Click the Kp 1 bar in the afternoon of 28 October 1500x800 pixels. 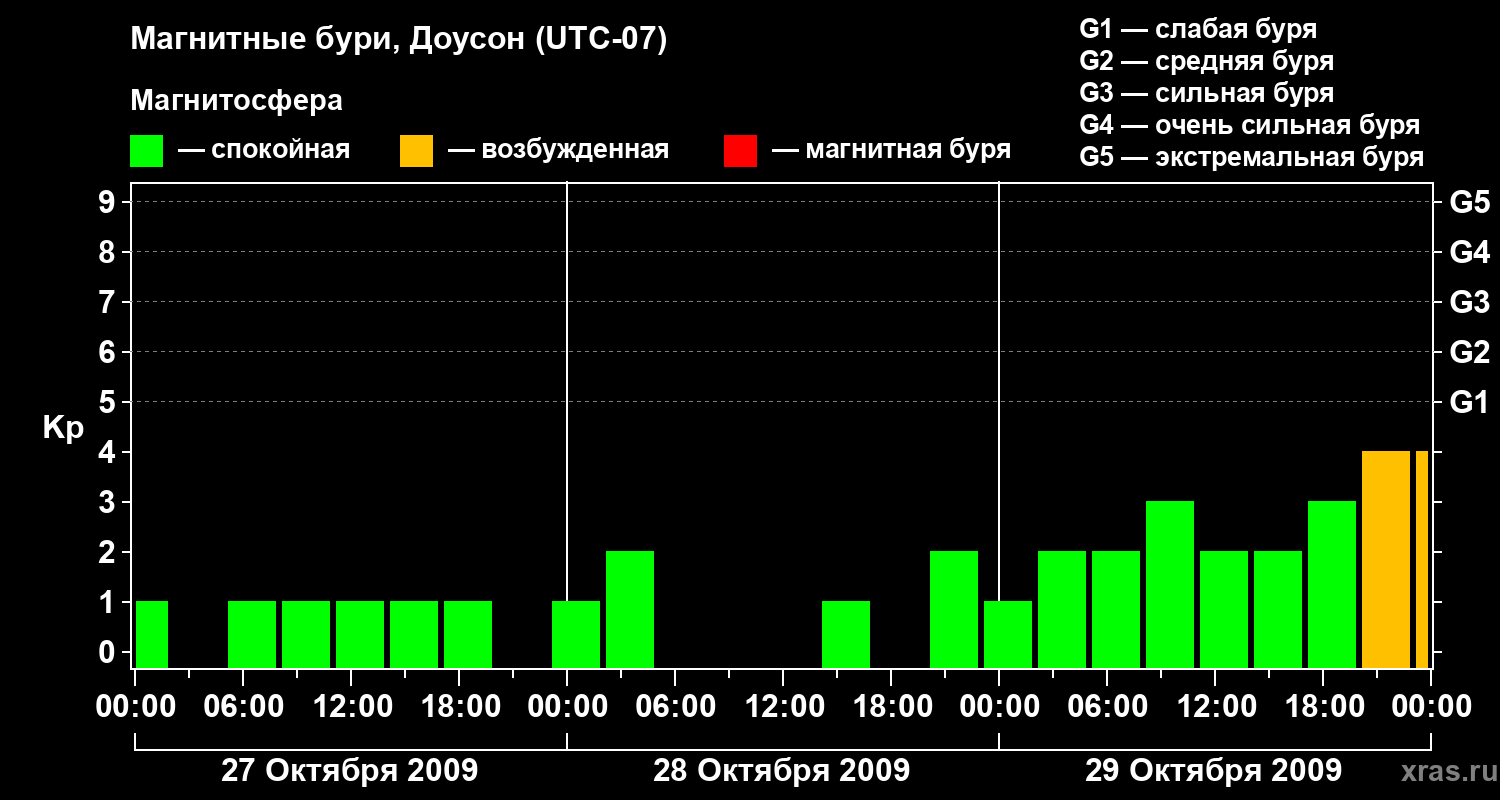(x=846, y=635)
